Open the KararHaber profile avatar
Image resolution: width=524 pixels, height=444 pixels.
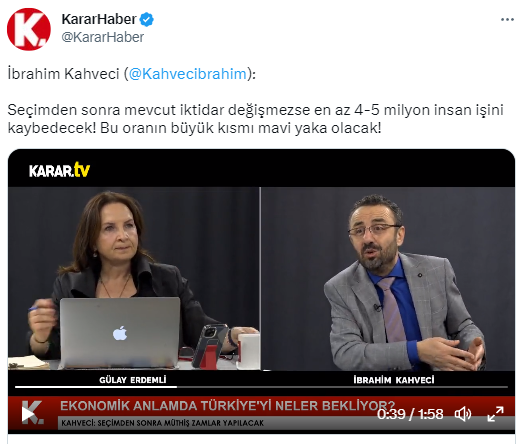29,29
